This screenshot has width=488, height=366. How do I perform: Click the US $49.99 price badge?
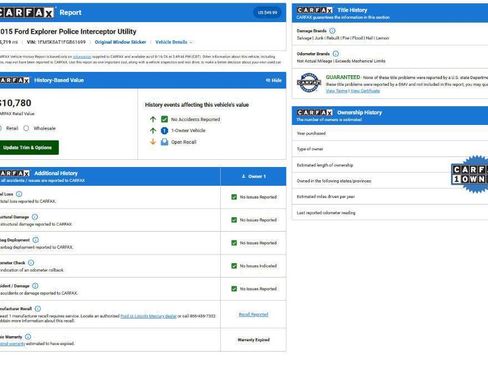click(x=267, y=13)
